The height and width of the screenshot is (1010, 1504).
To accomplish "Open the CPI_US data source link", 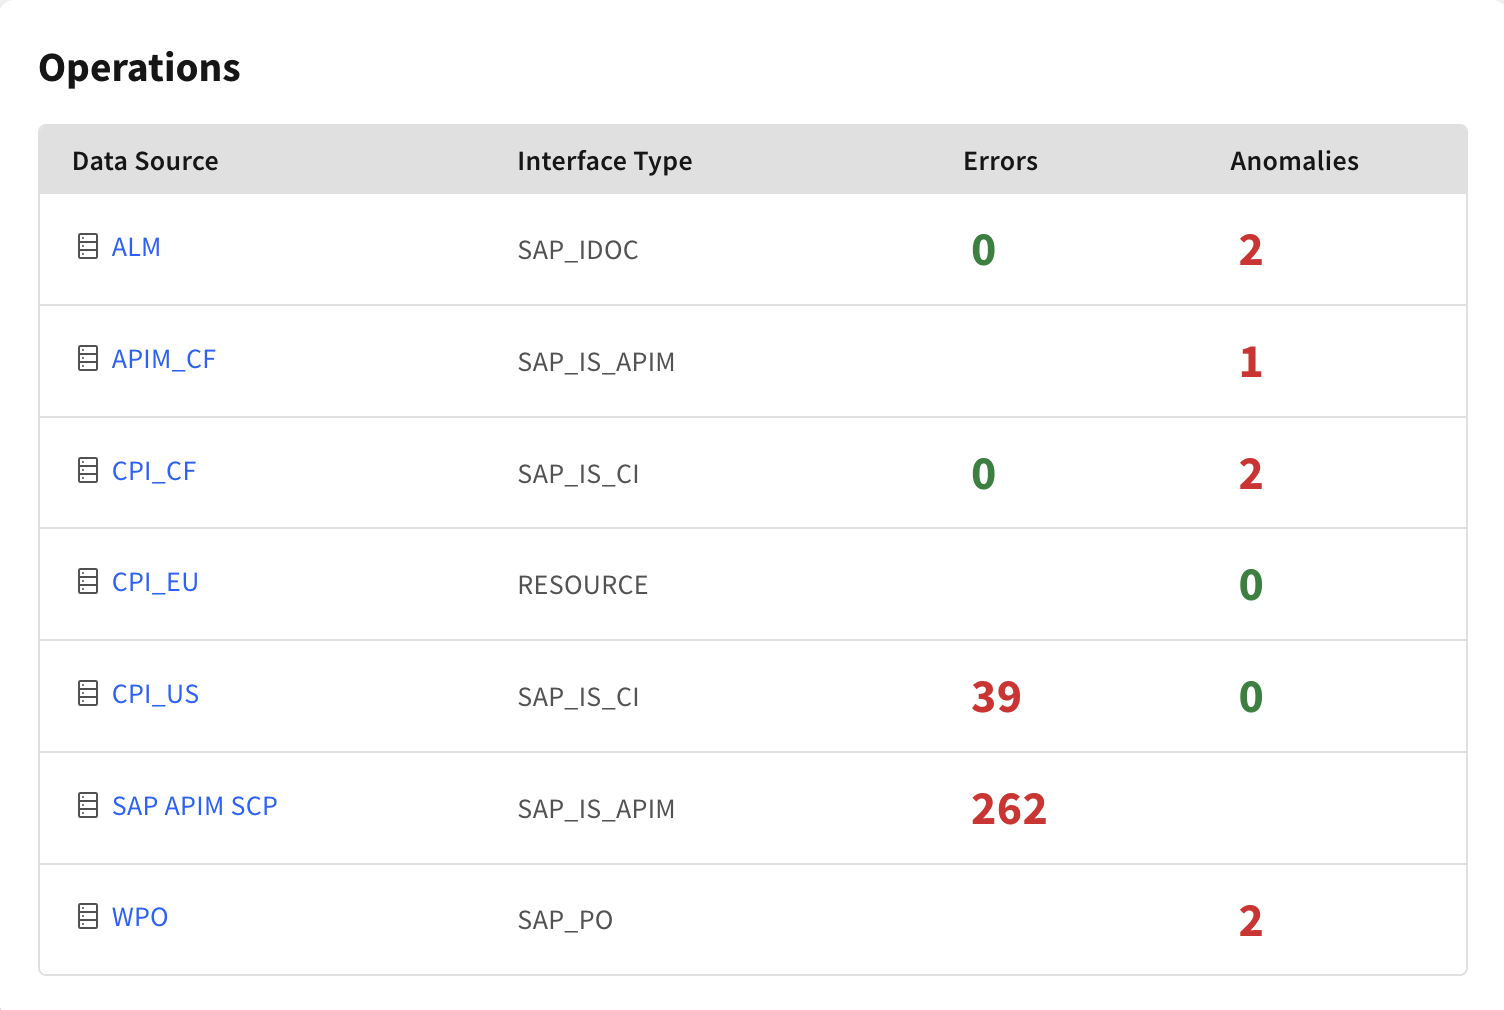I will tap(155, 694).
